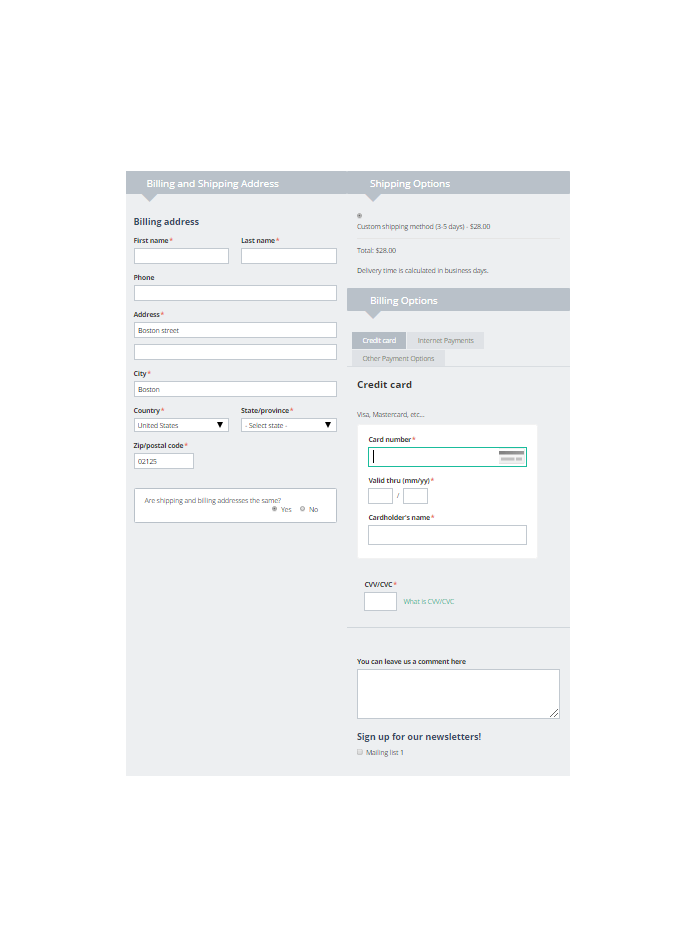
Task: Click the Address field containing Boston street
Action: point(235,330)
